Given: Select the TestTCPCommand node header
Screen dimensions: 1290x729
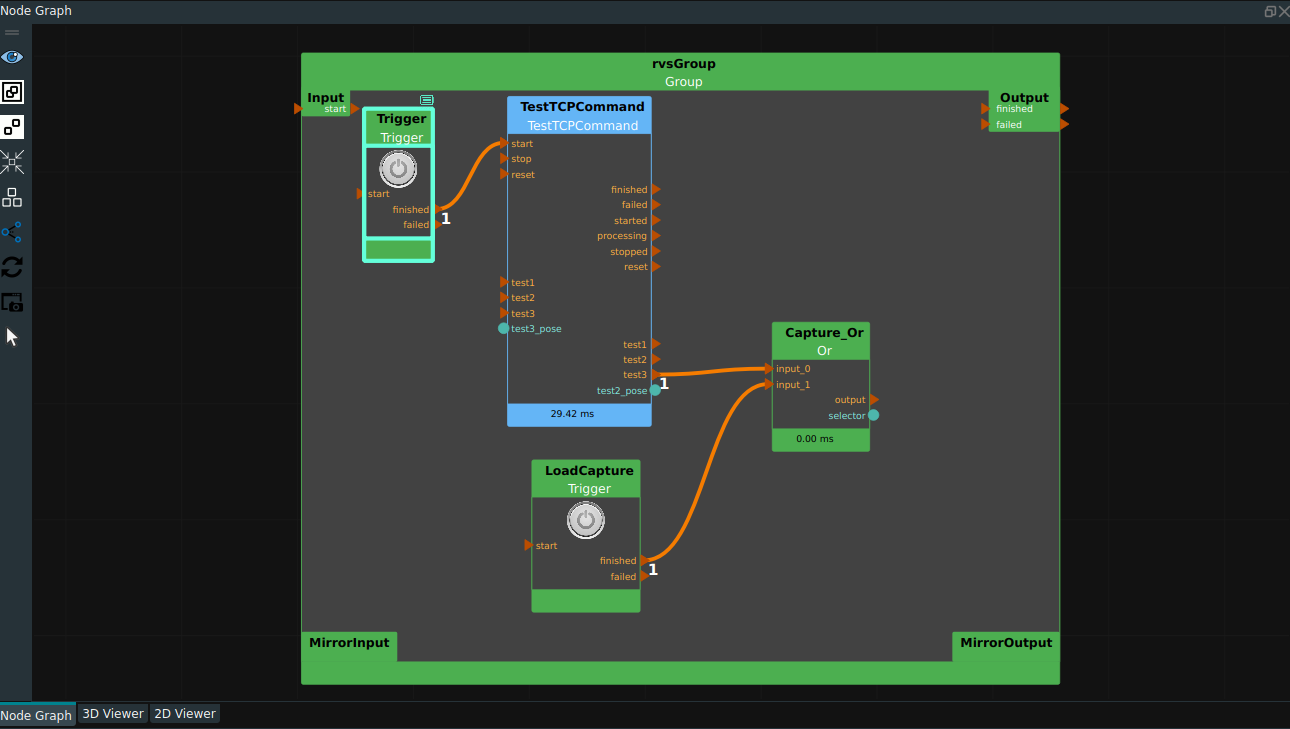Looking at the screenshot, I should coord(580,115).
